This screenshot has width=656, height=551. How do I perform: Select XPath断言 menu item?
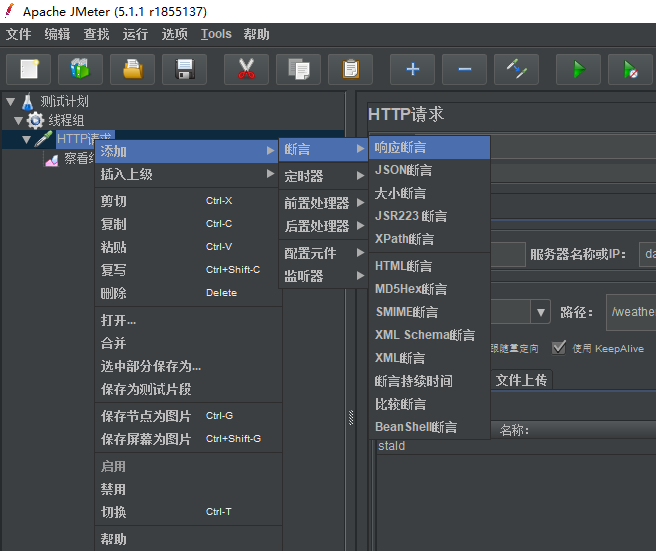[429, 239]
